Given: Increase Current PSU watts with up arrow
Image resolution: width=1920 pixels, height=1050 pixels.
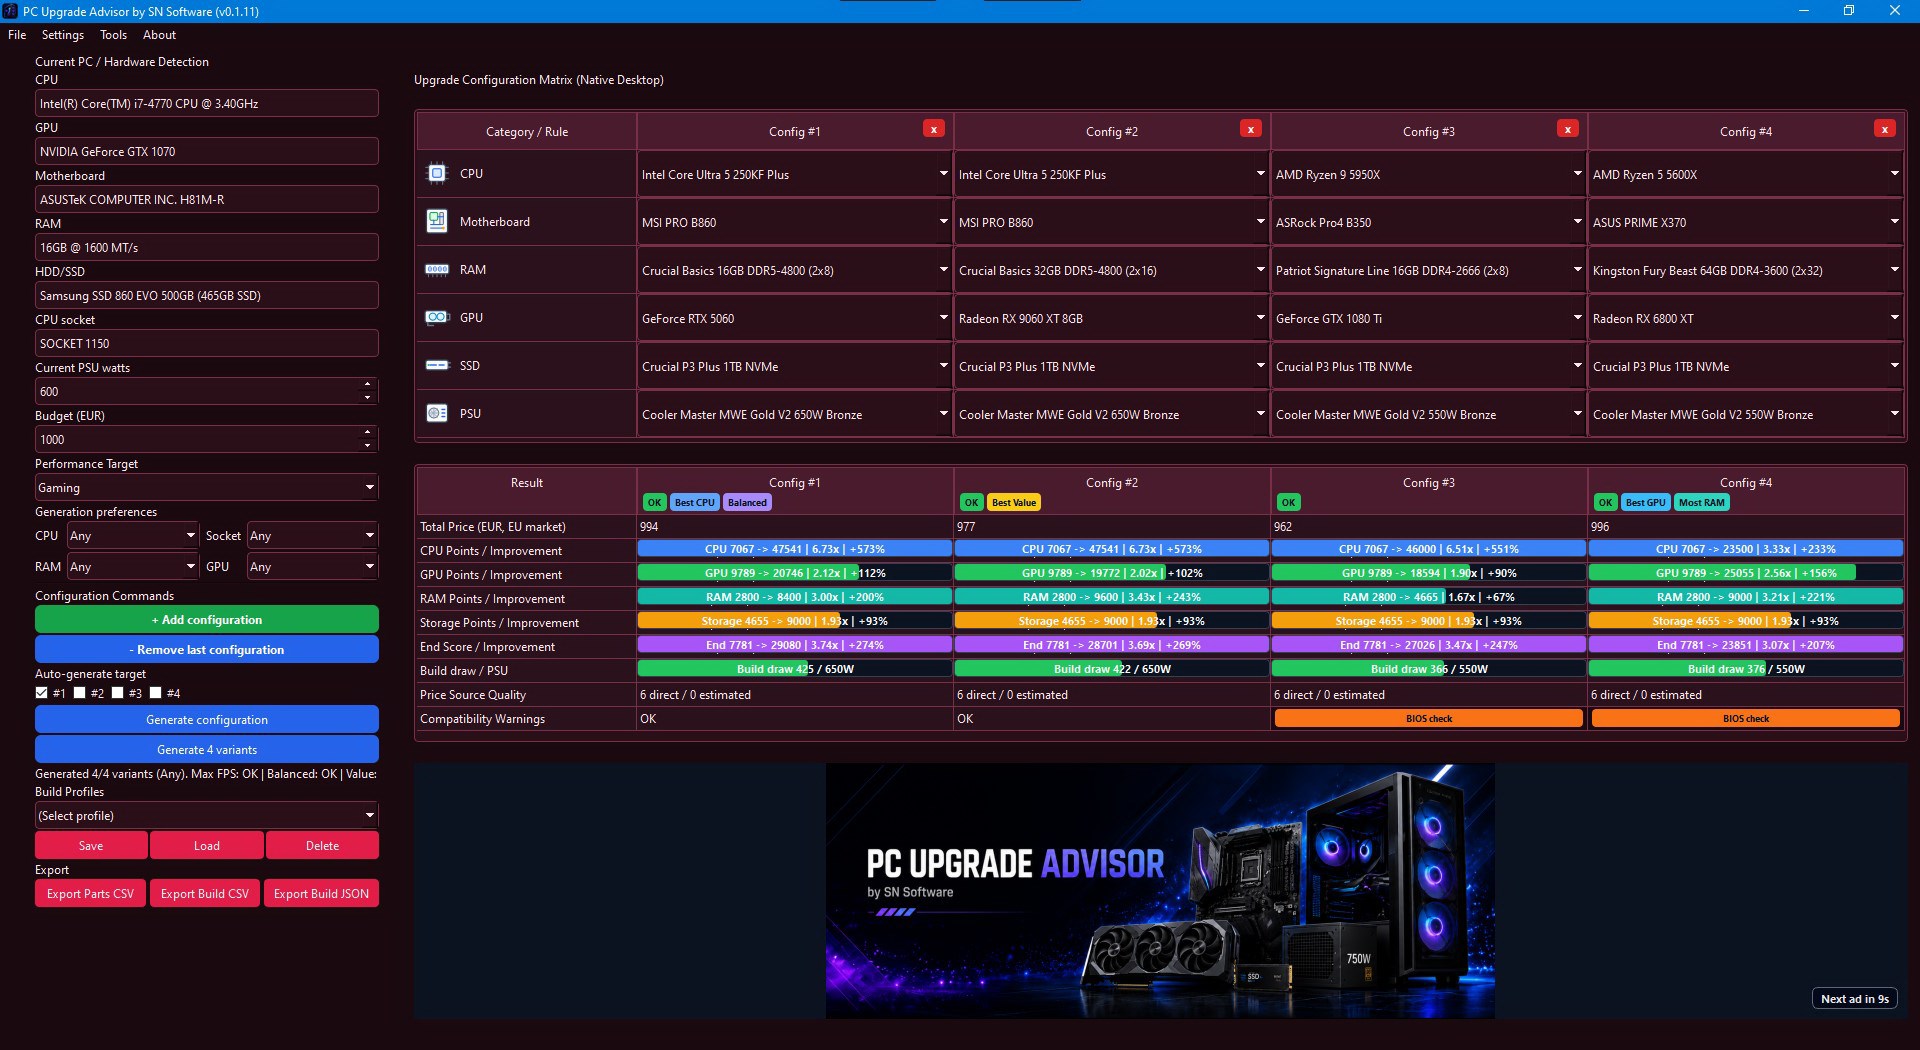Looking at the screenshot, I should coord(368,385).
